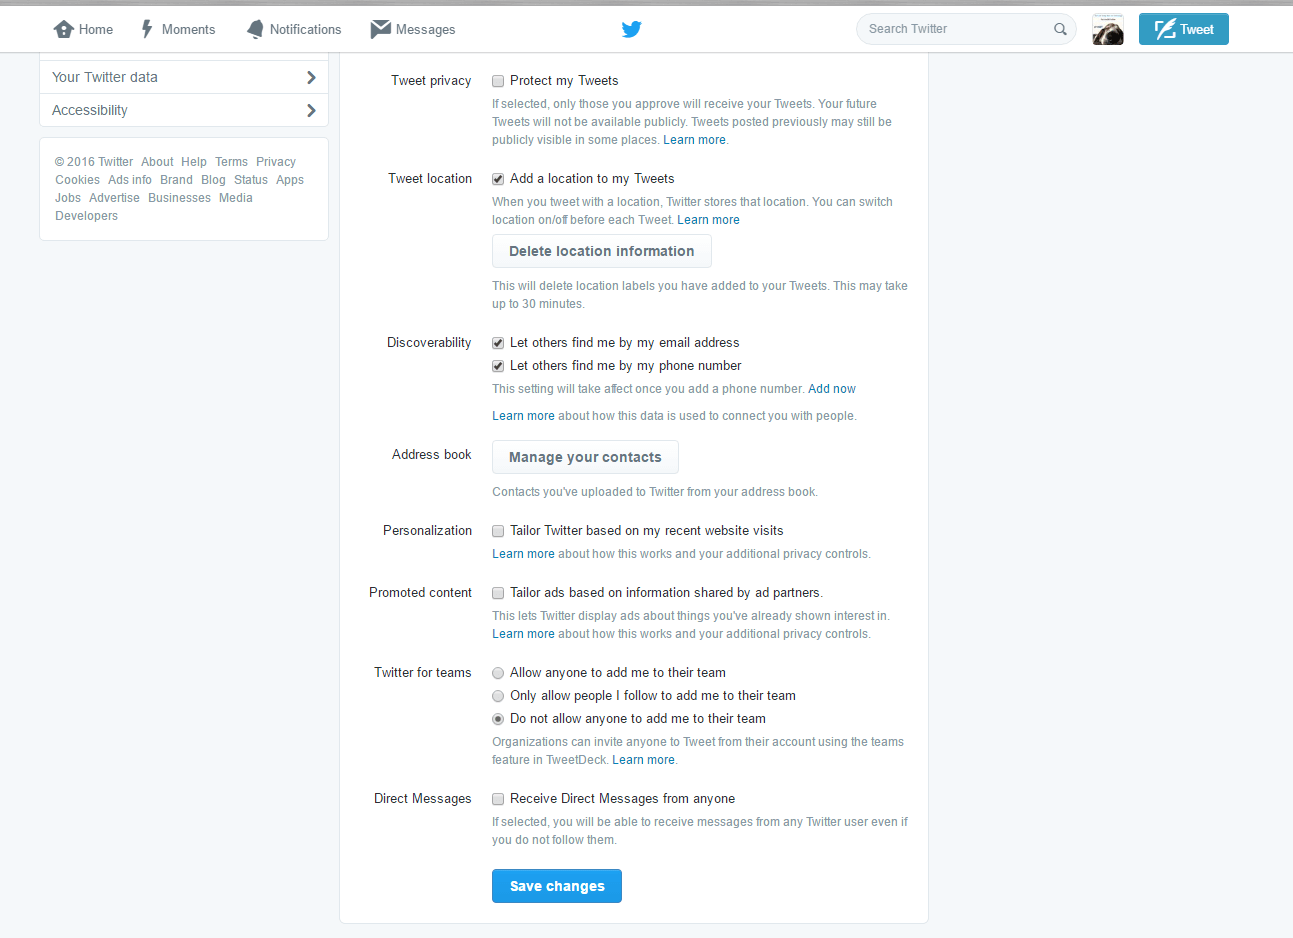Click the Brand footer link
The width and height of the screenshot is (1293, 938).
[x=176, y=180]
